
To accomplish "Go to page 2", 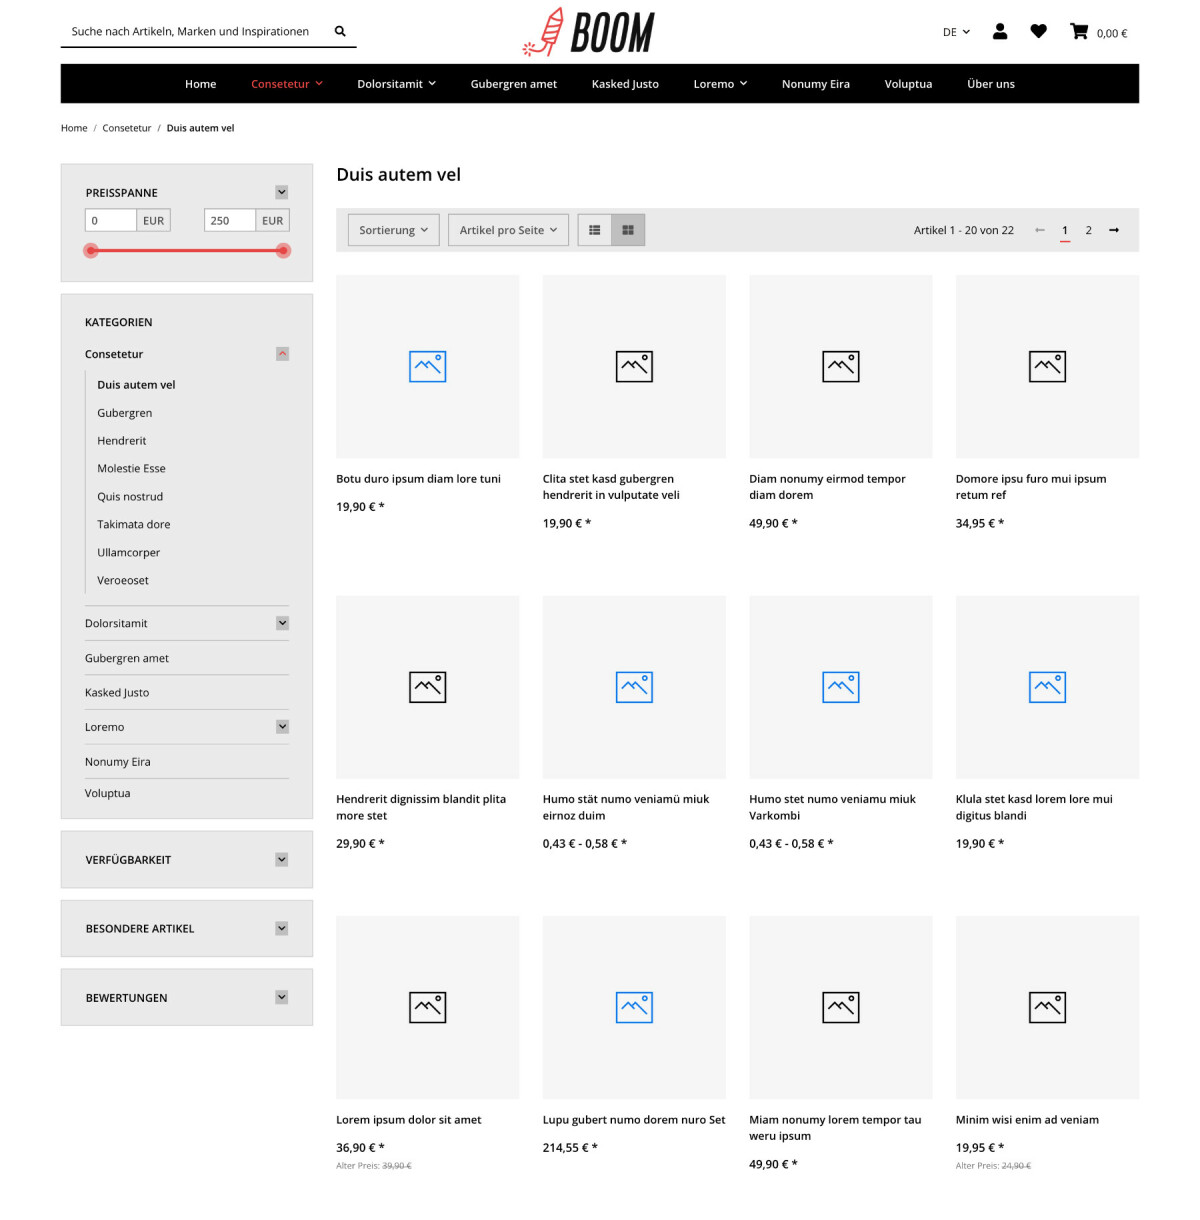I will [x=1089, y=230].
